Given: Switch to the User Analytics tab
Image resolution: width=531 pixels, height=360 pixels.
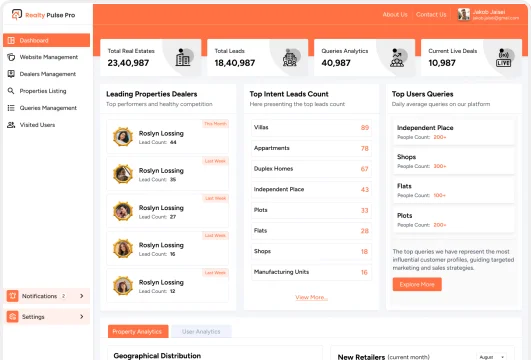Looking at the screenshot, I should (201, 332).
